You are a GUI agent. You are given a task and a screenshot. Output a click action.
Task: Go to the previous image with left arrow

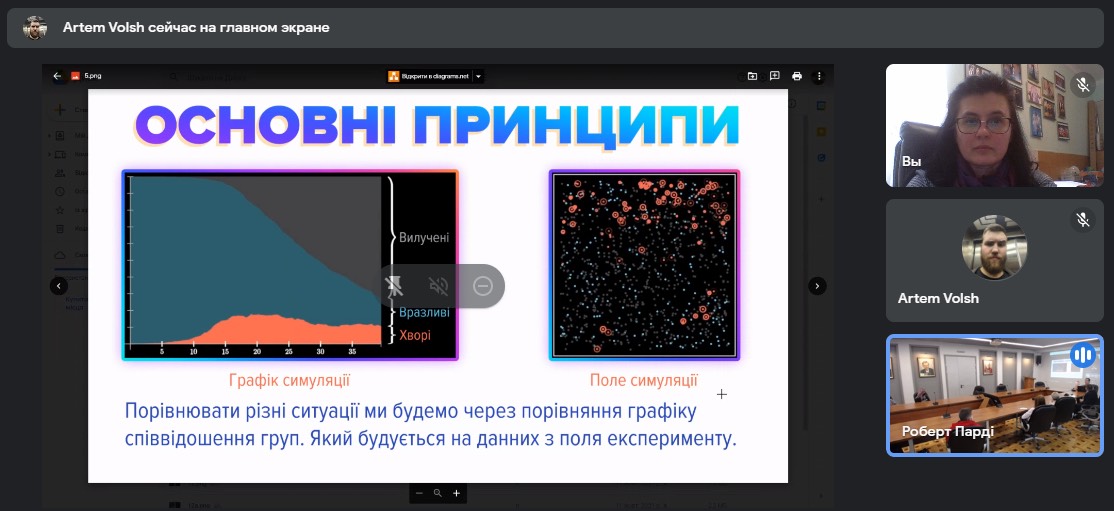tap(59, 286)
